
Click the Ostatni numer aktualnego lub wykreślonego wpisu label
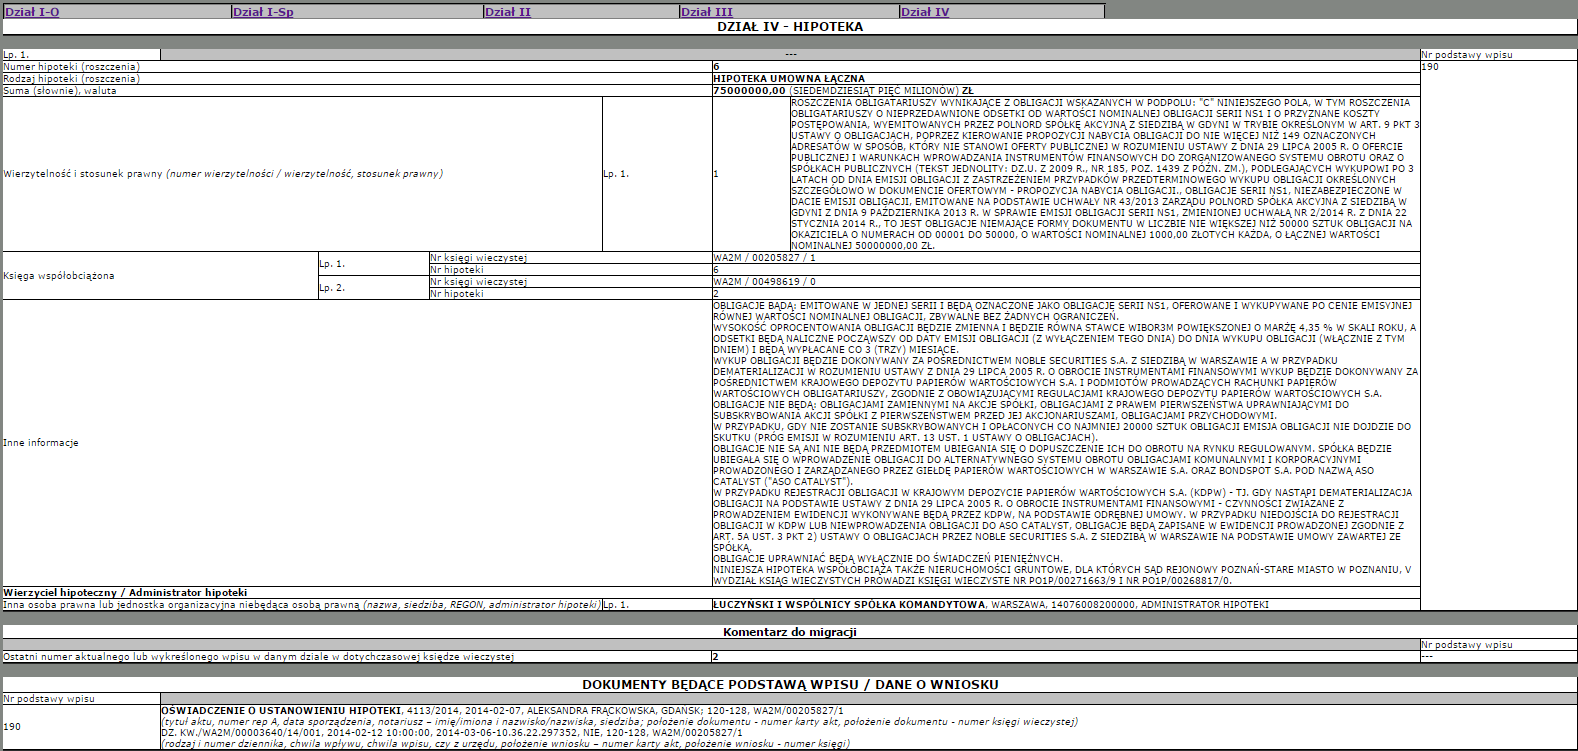(259, 657)
